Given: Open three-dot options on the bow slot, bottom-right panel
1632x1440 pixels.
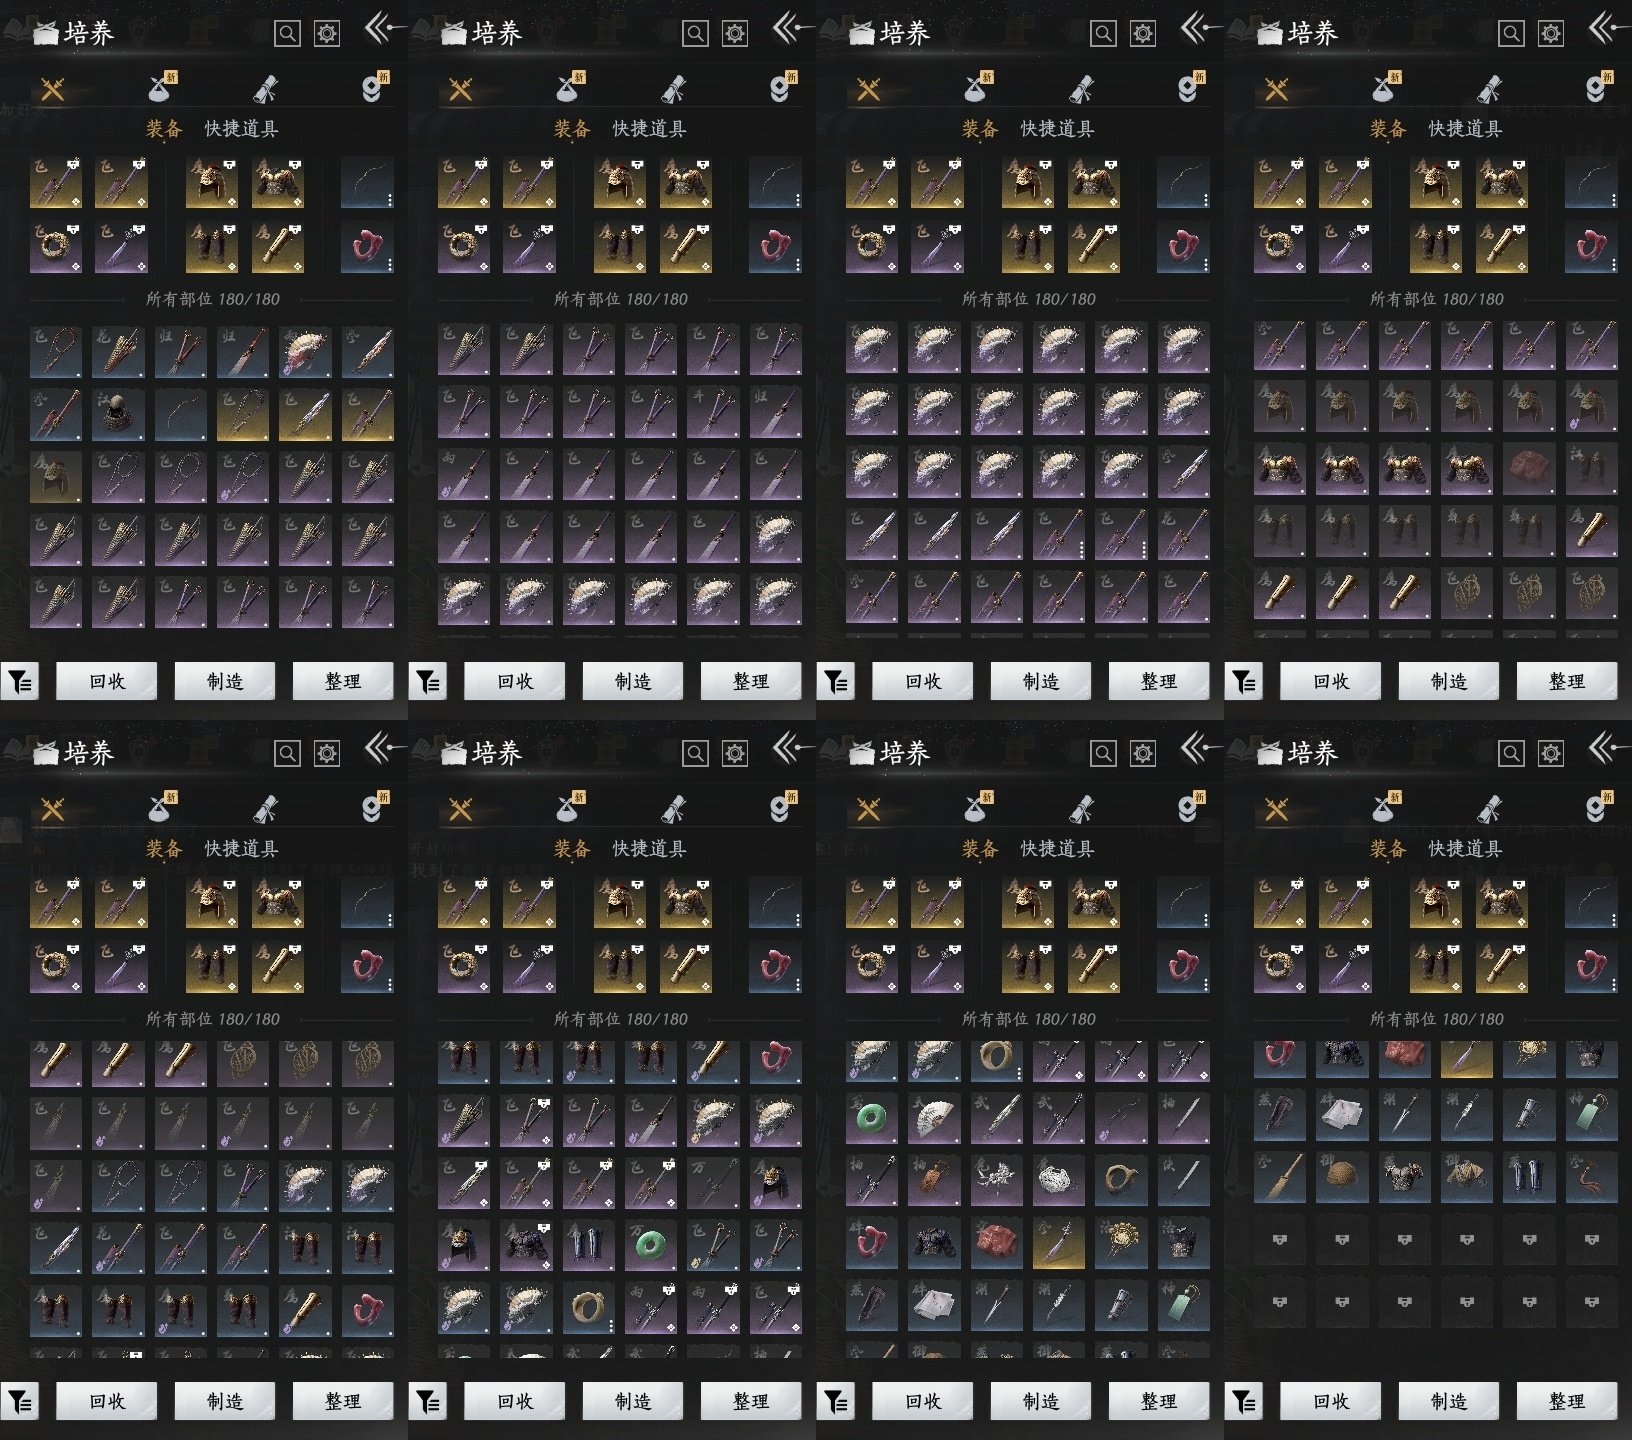Looking at the screenshot, I should click(x=1613, y=920).
